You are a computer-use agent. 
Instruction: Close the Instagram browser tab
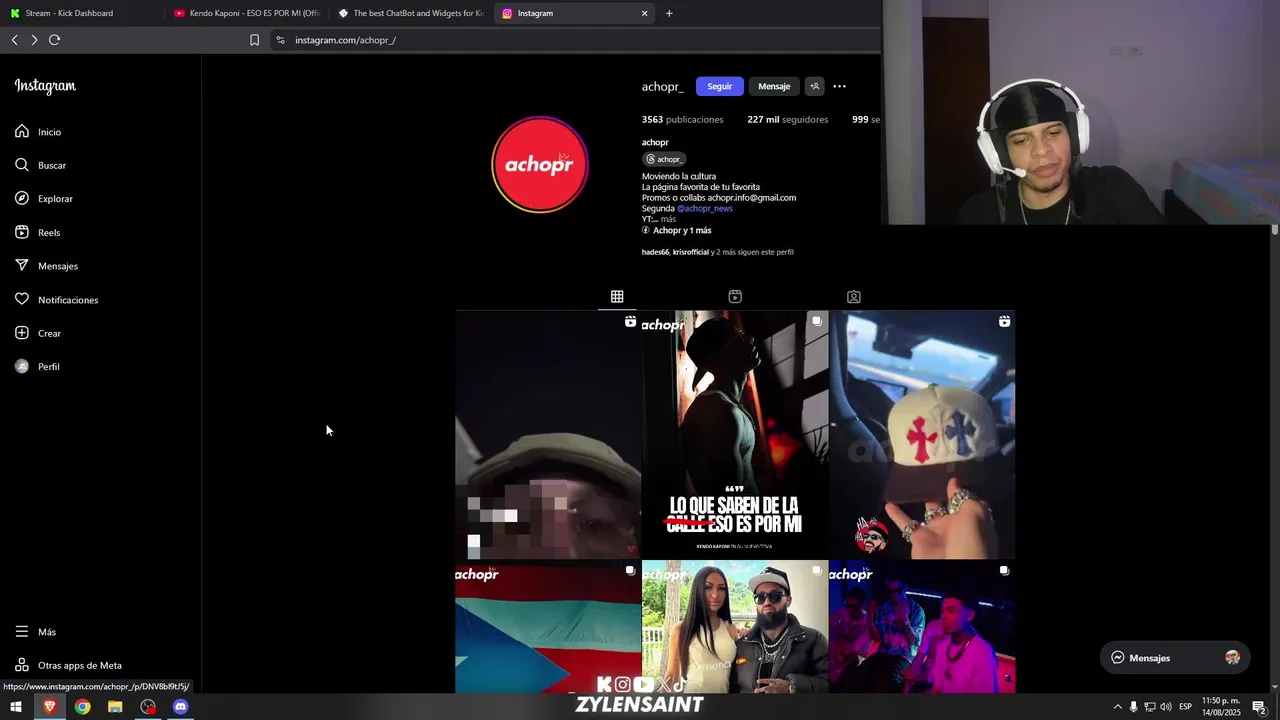pyautogui.click(x=644, y=13)
